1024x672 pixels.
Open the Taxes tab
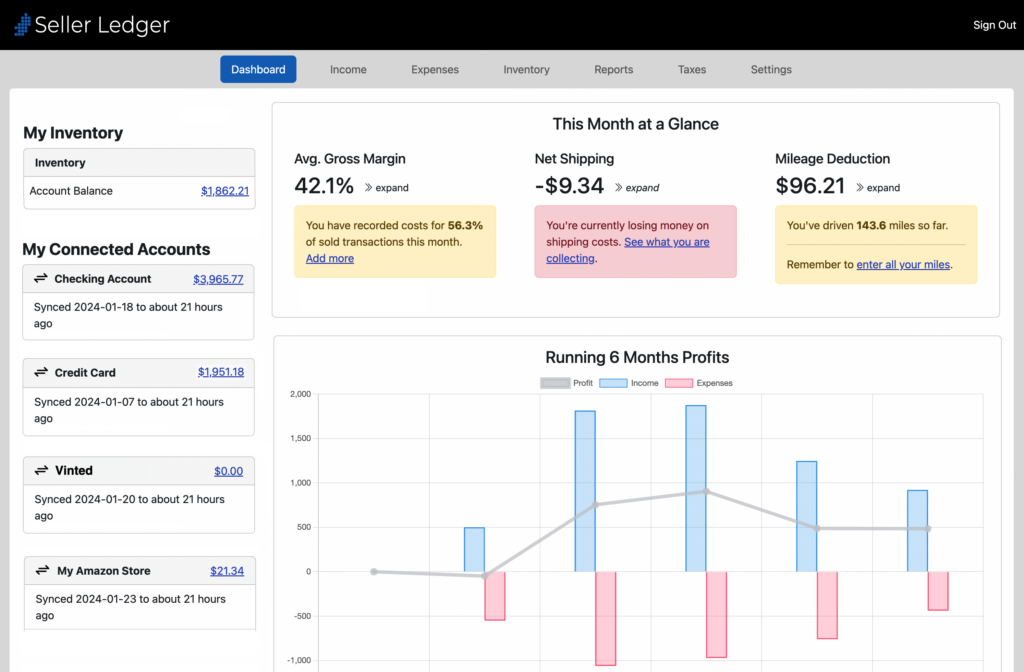tap(692, 69)
